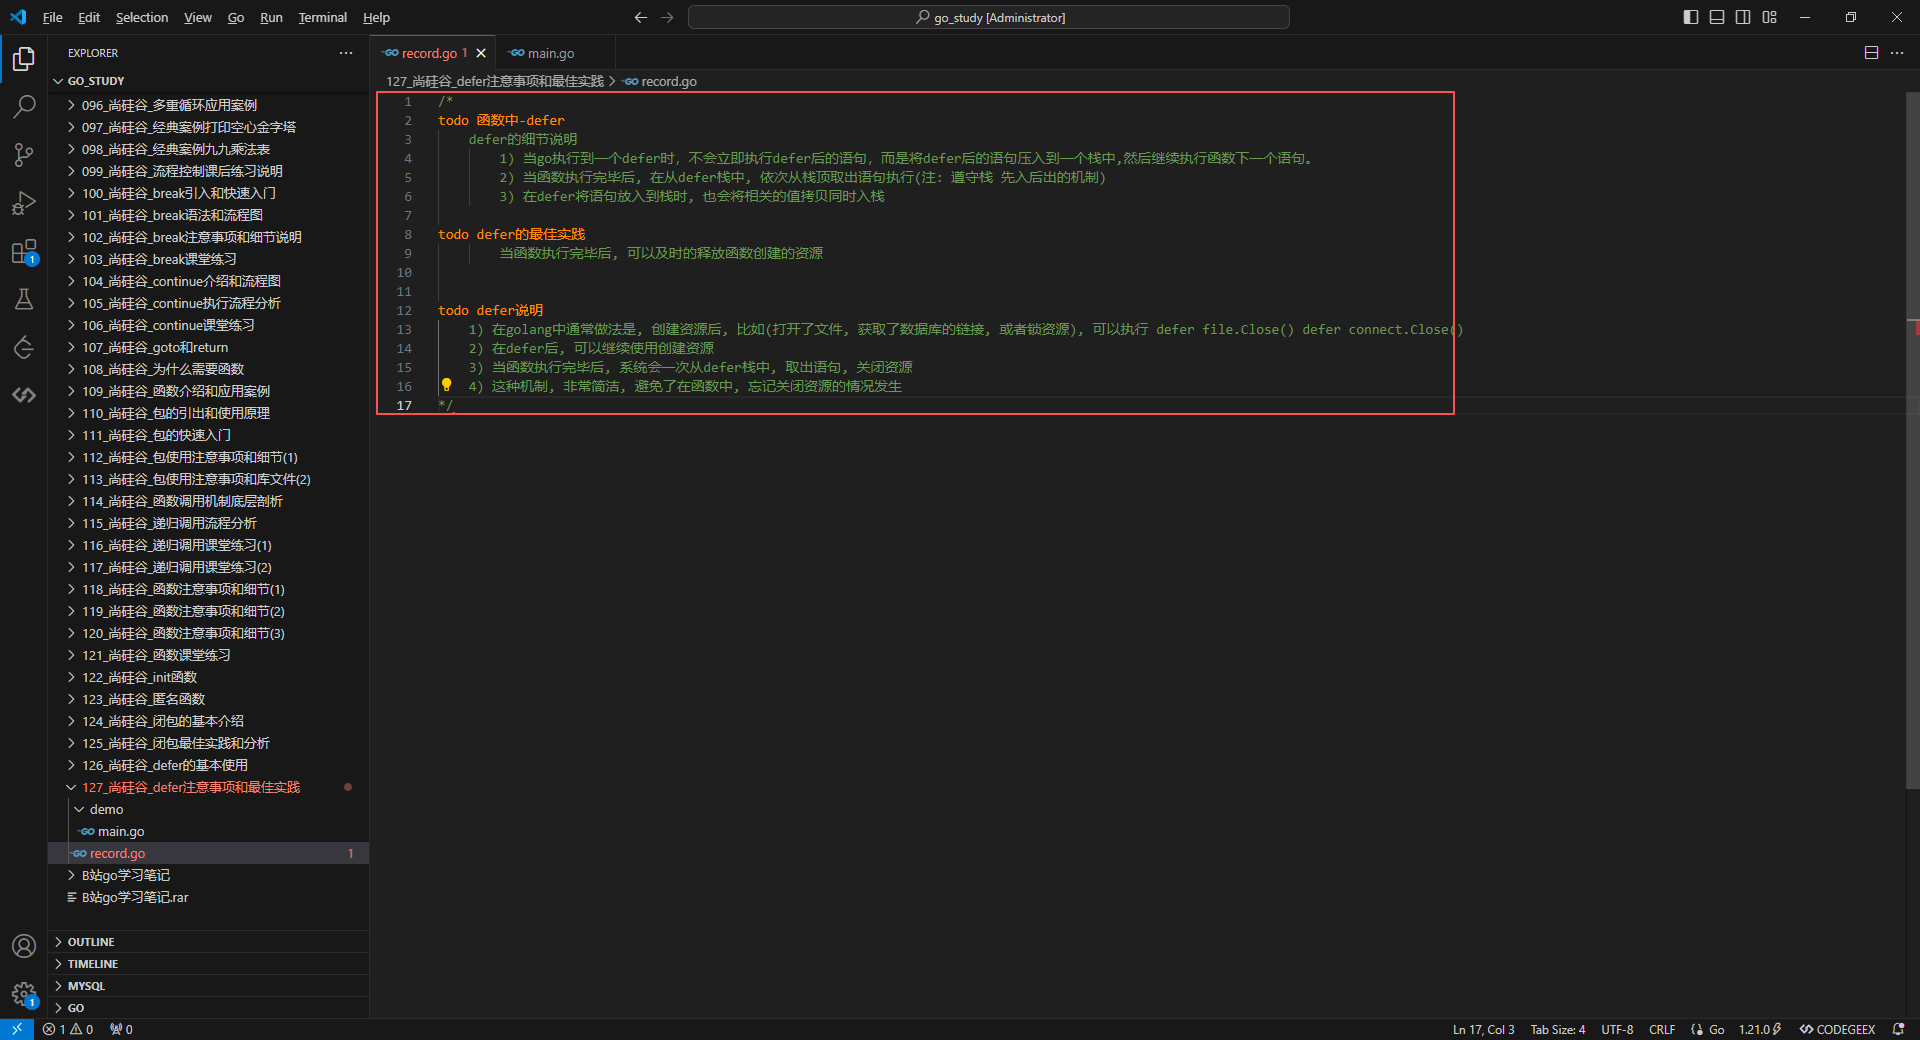Open the File menu
This screenshot has height=1040, width=1920.
click(x=53, y=17)
